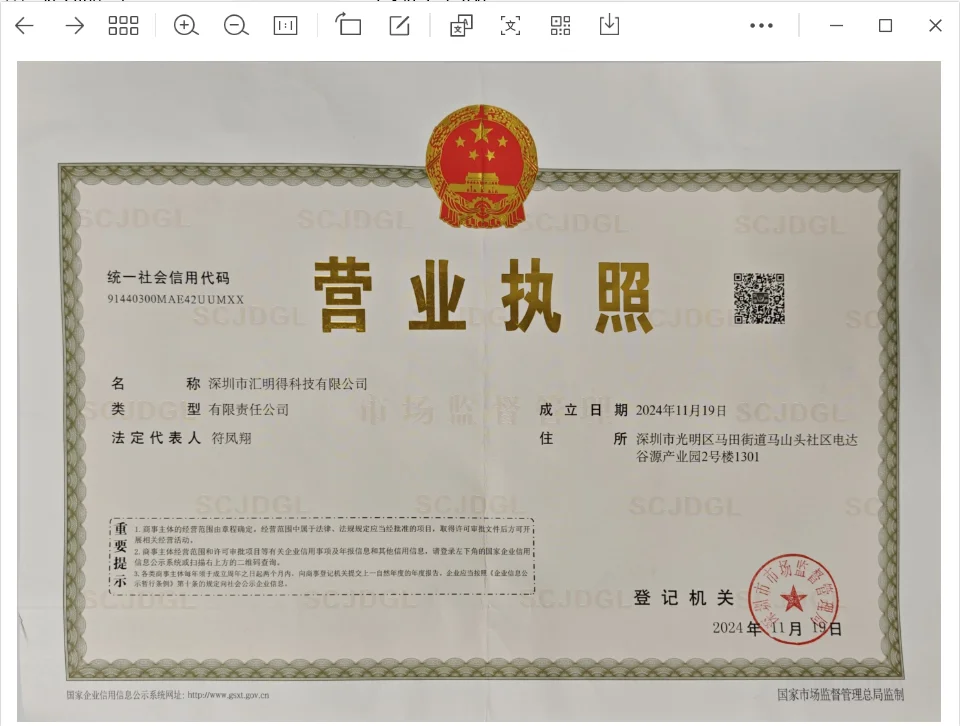Rotate the image

point(348,25)
